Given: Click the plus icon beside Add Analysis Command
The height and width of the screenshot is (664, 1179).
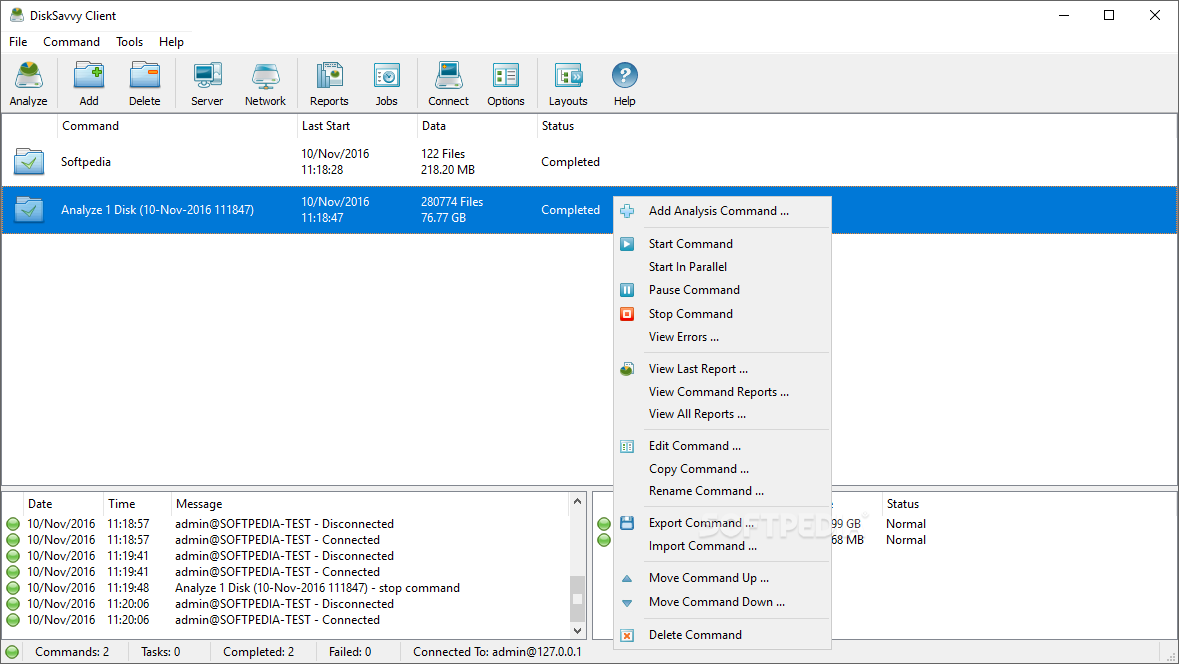Looking at the screenshot, I should tap(627, 211).
